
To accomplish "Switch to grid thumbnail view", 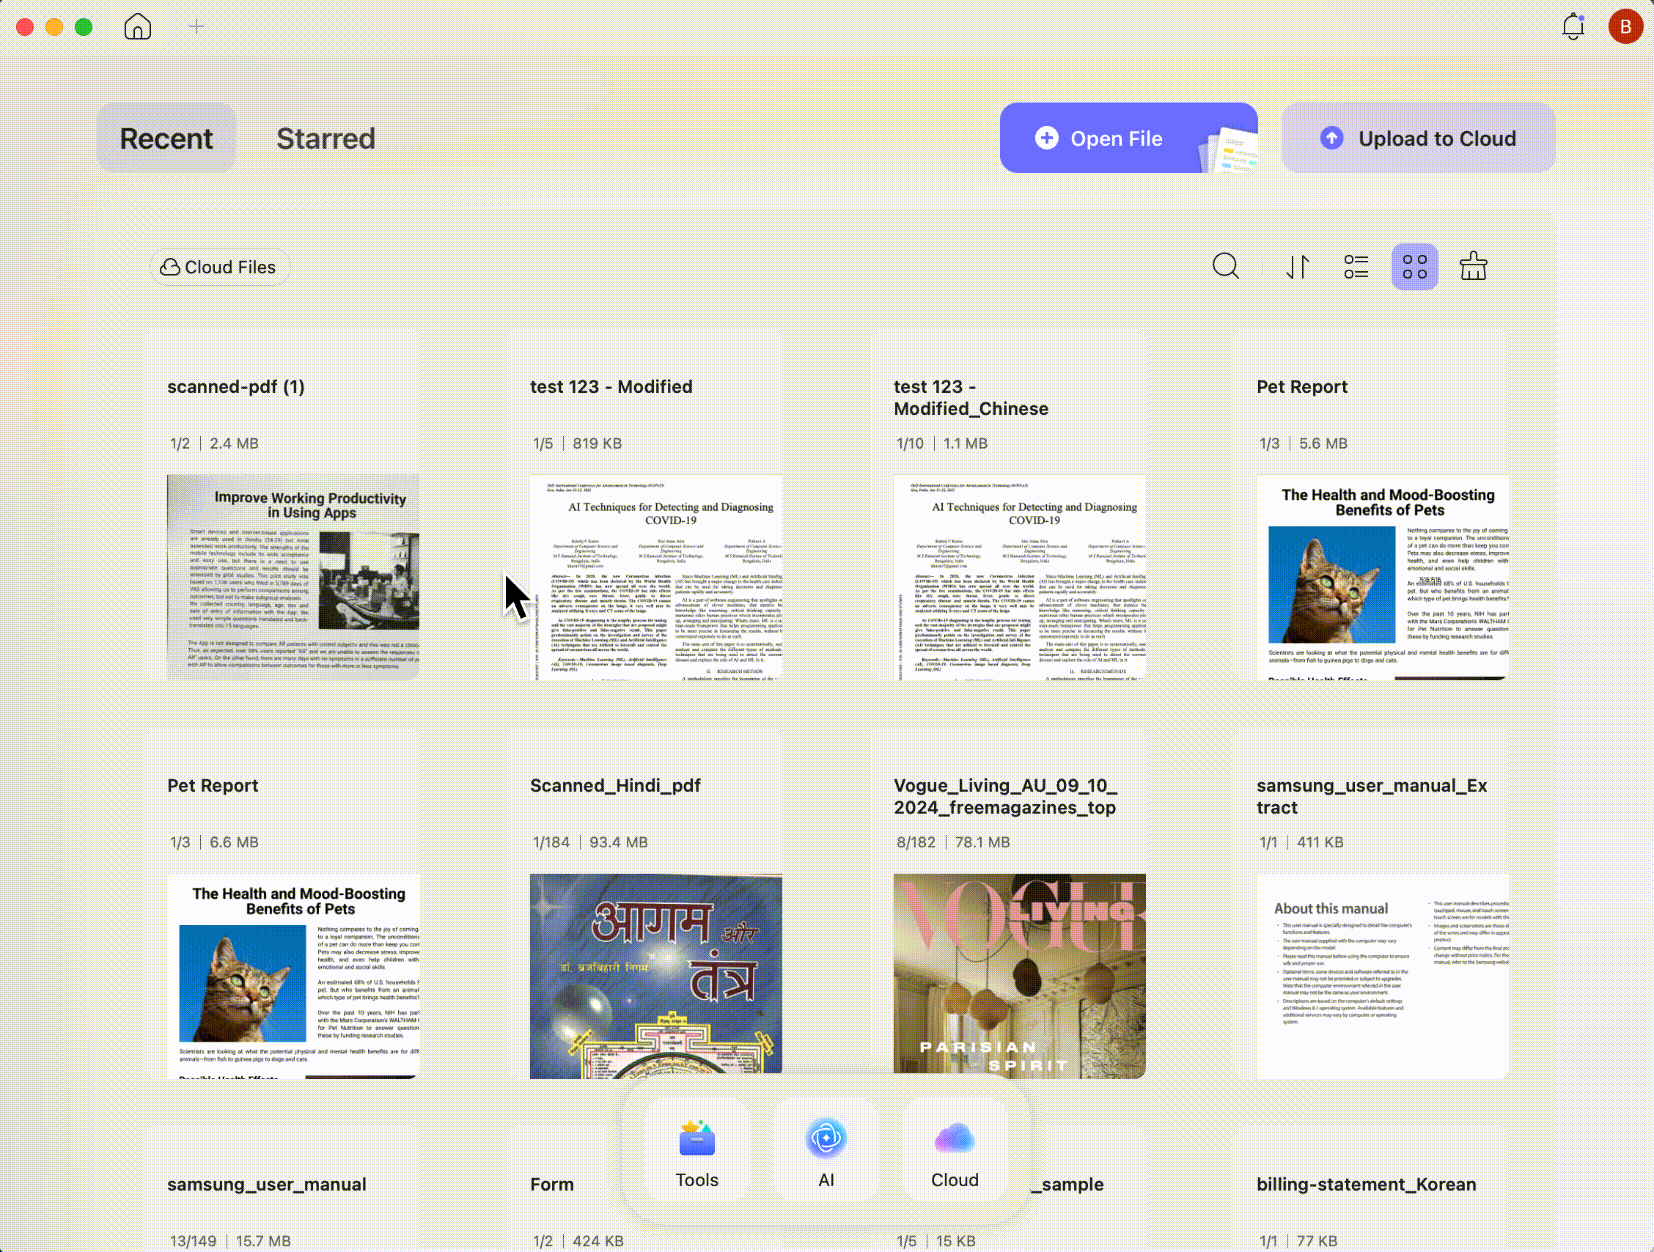I will 1415,267.
